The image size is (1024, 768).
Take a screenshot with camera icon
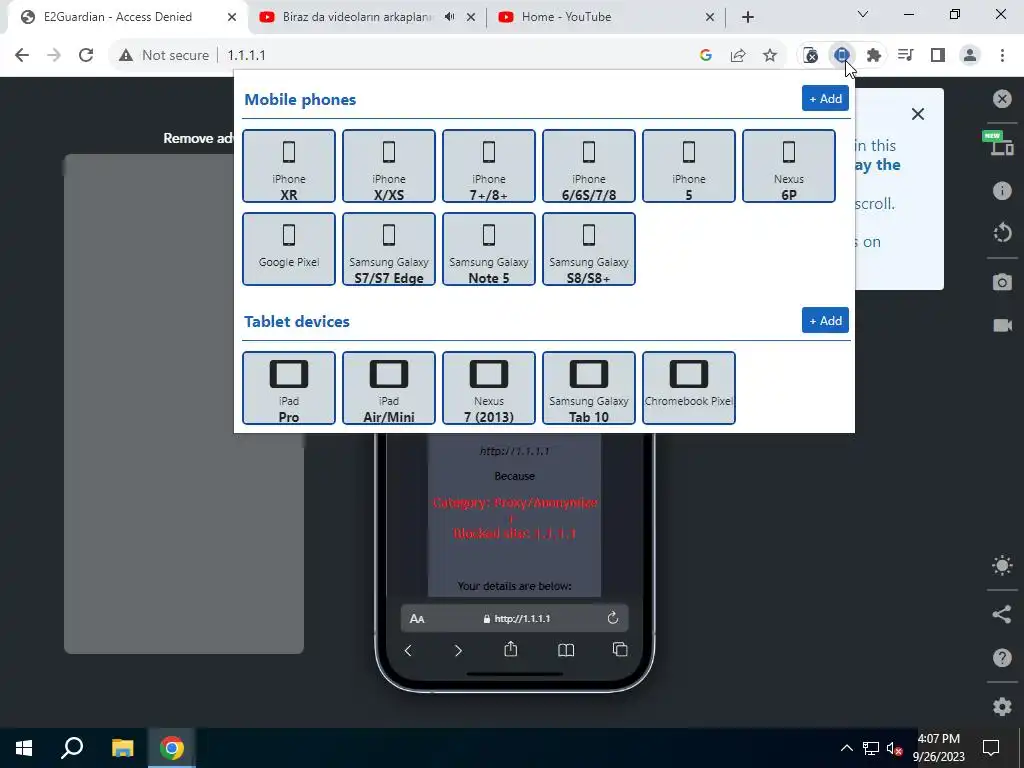coord(1002,282)
